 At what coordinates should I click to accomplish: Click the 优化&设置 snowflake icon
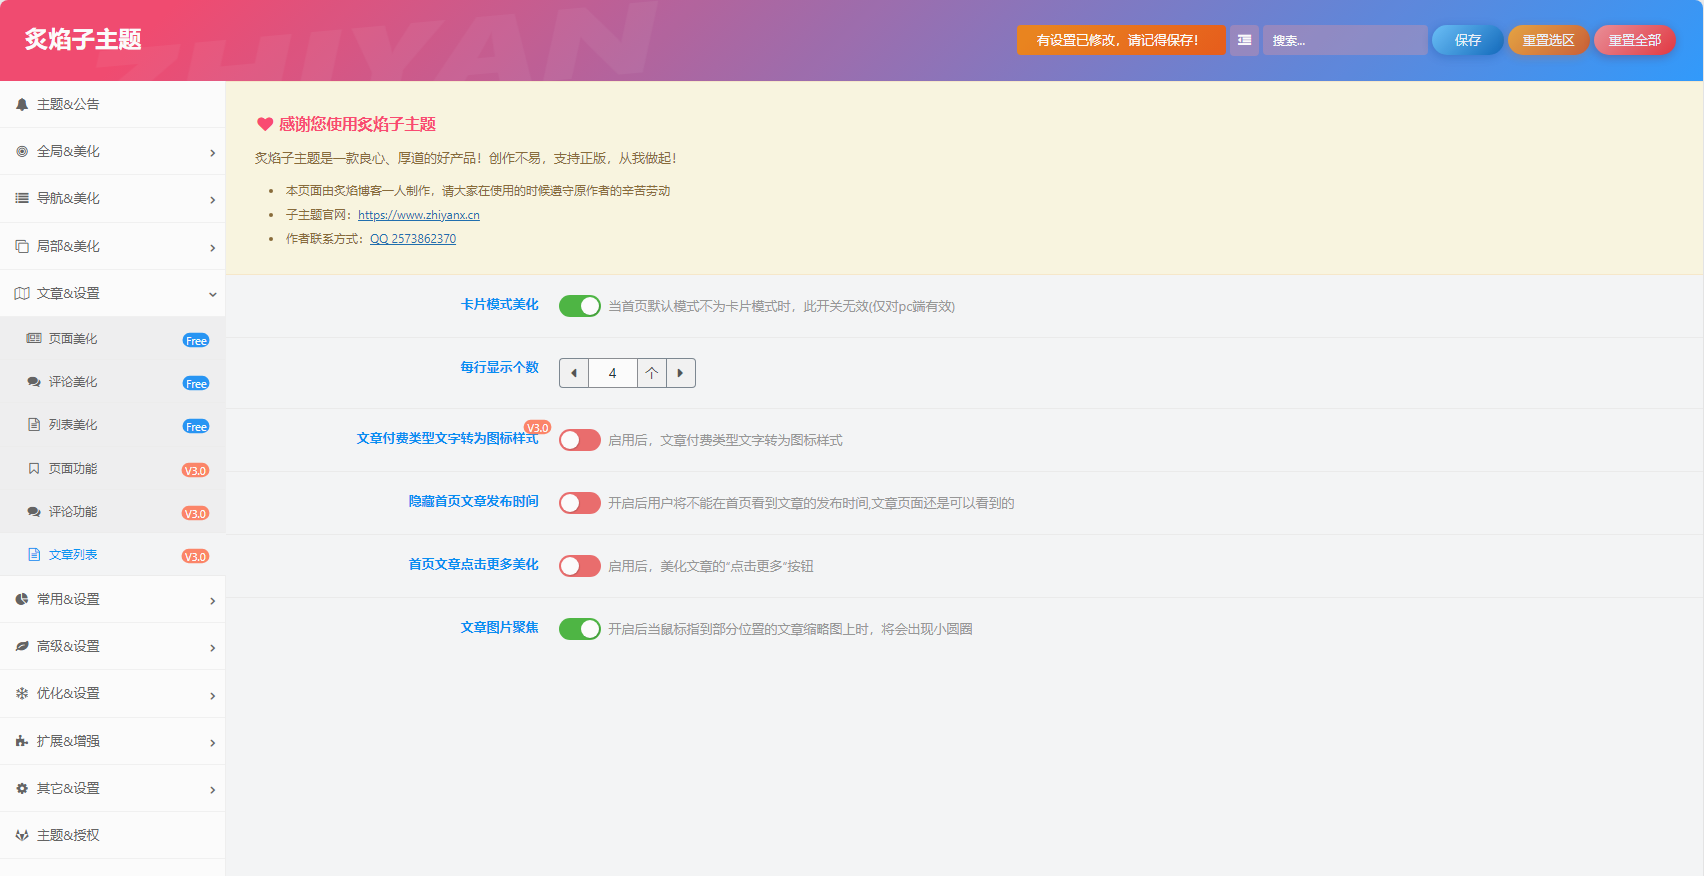(22, 693)
